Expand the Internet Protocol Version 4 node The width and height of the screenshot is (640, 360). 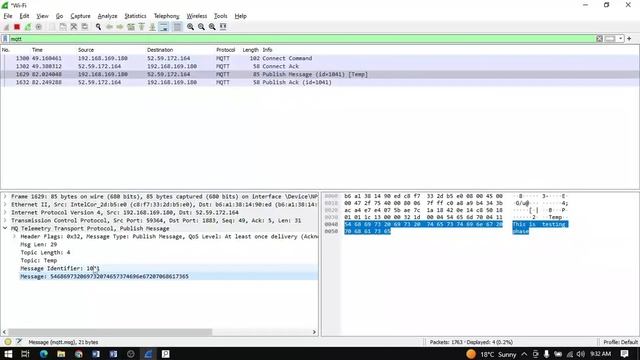pyautogui.click(x=5, y=212)
